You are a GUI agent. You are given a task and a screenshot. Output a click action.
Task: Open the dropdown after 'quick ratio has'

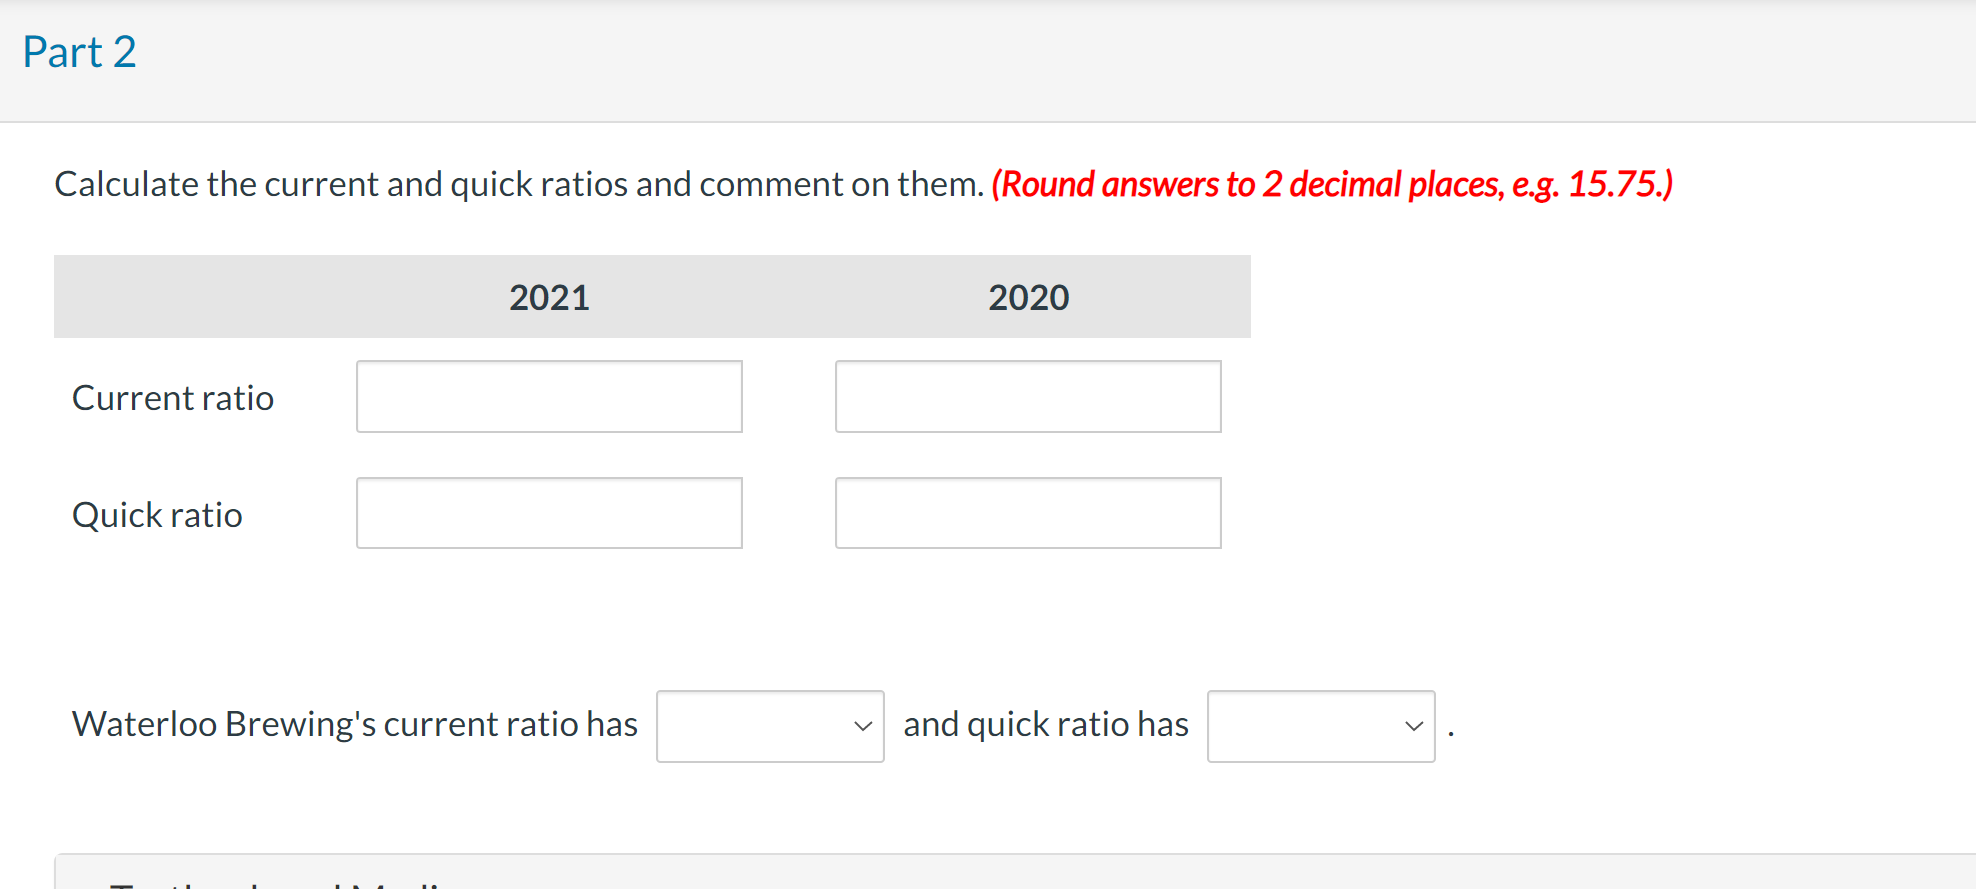click(x=1320, y=726)
